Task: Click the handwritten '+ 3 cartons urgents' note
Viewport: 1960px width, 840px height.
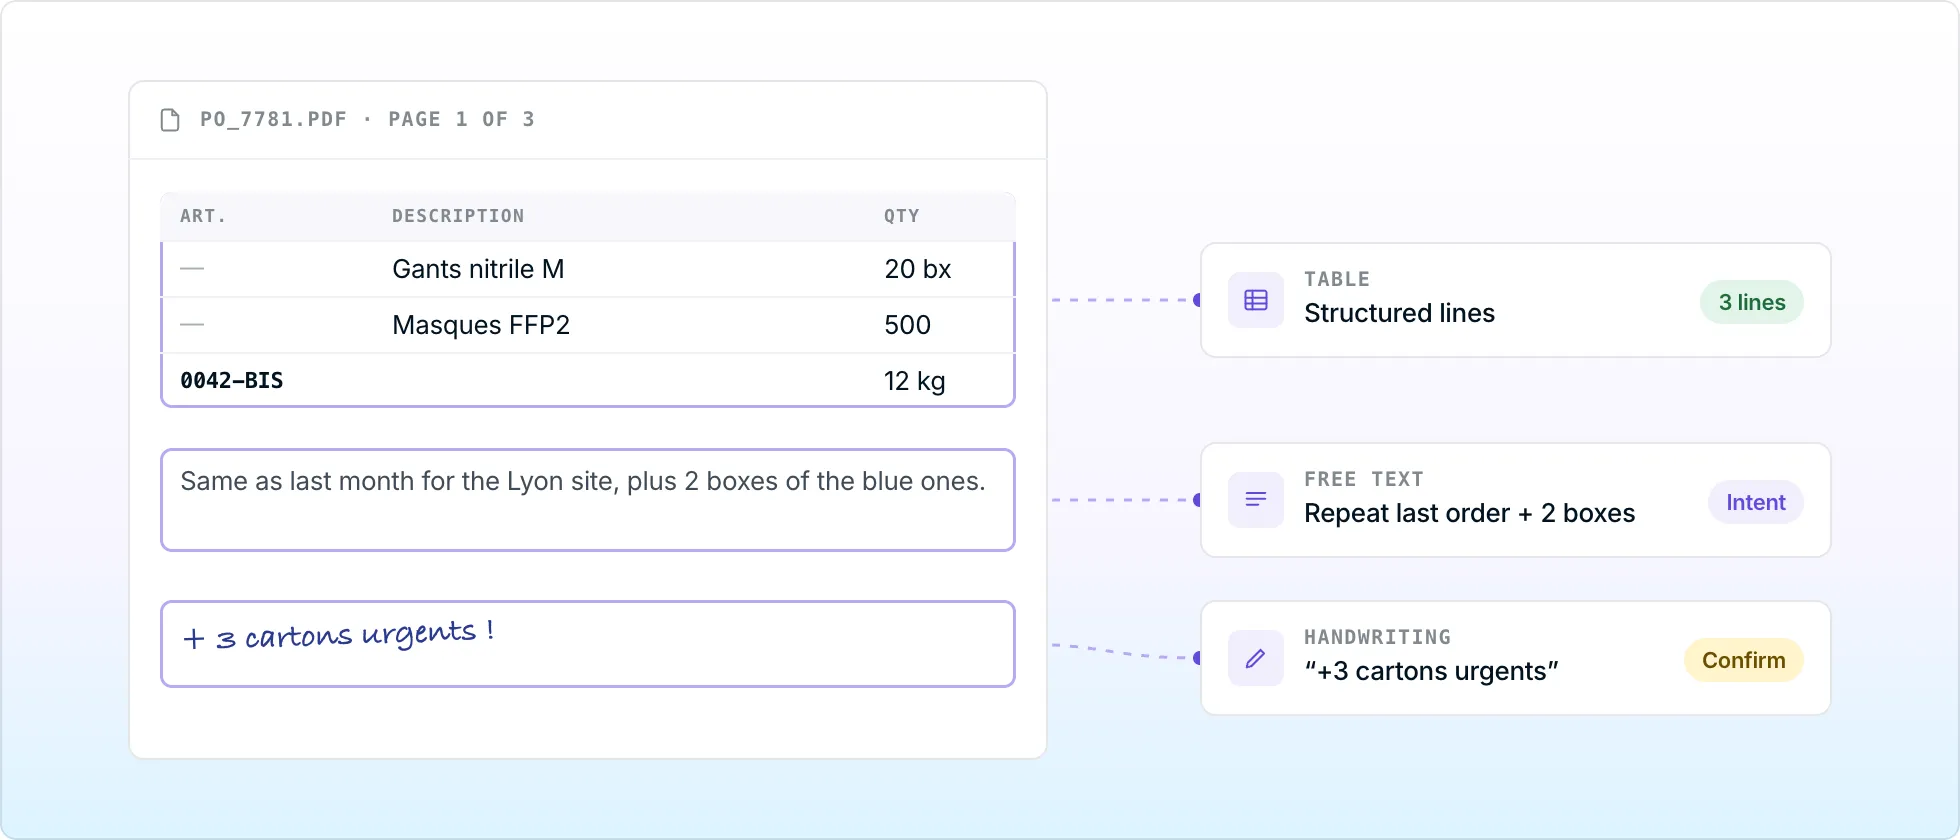Action: [339, 635]
